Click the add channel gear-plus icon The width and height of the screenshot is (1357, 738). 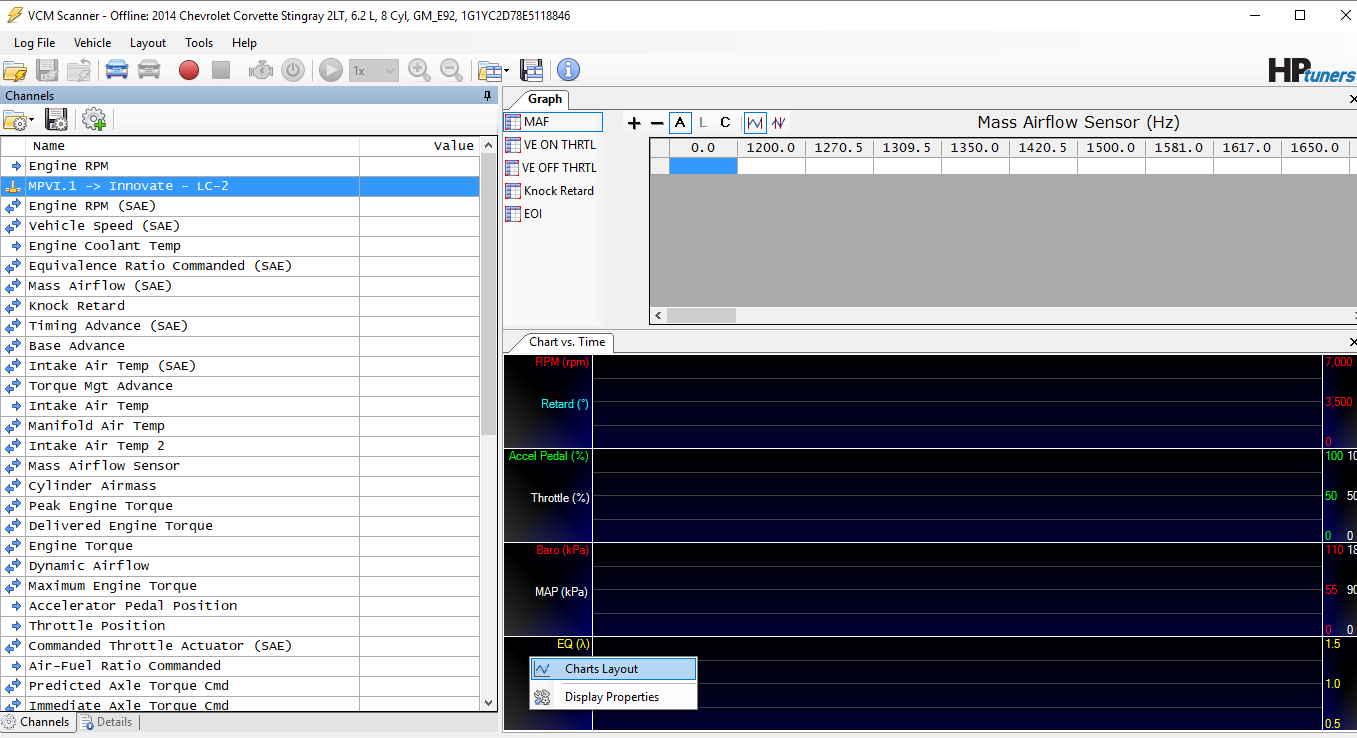94,120
